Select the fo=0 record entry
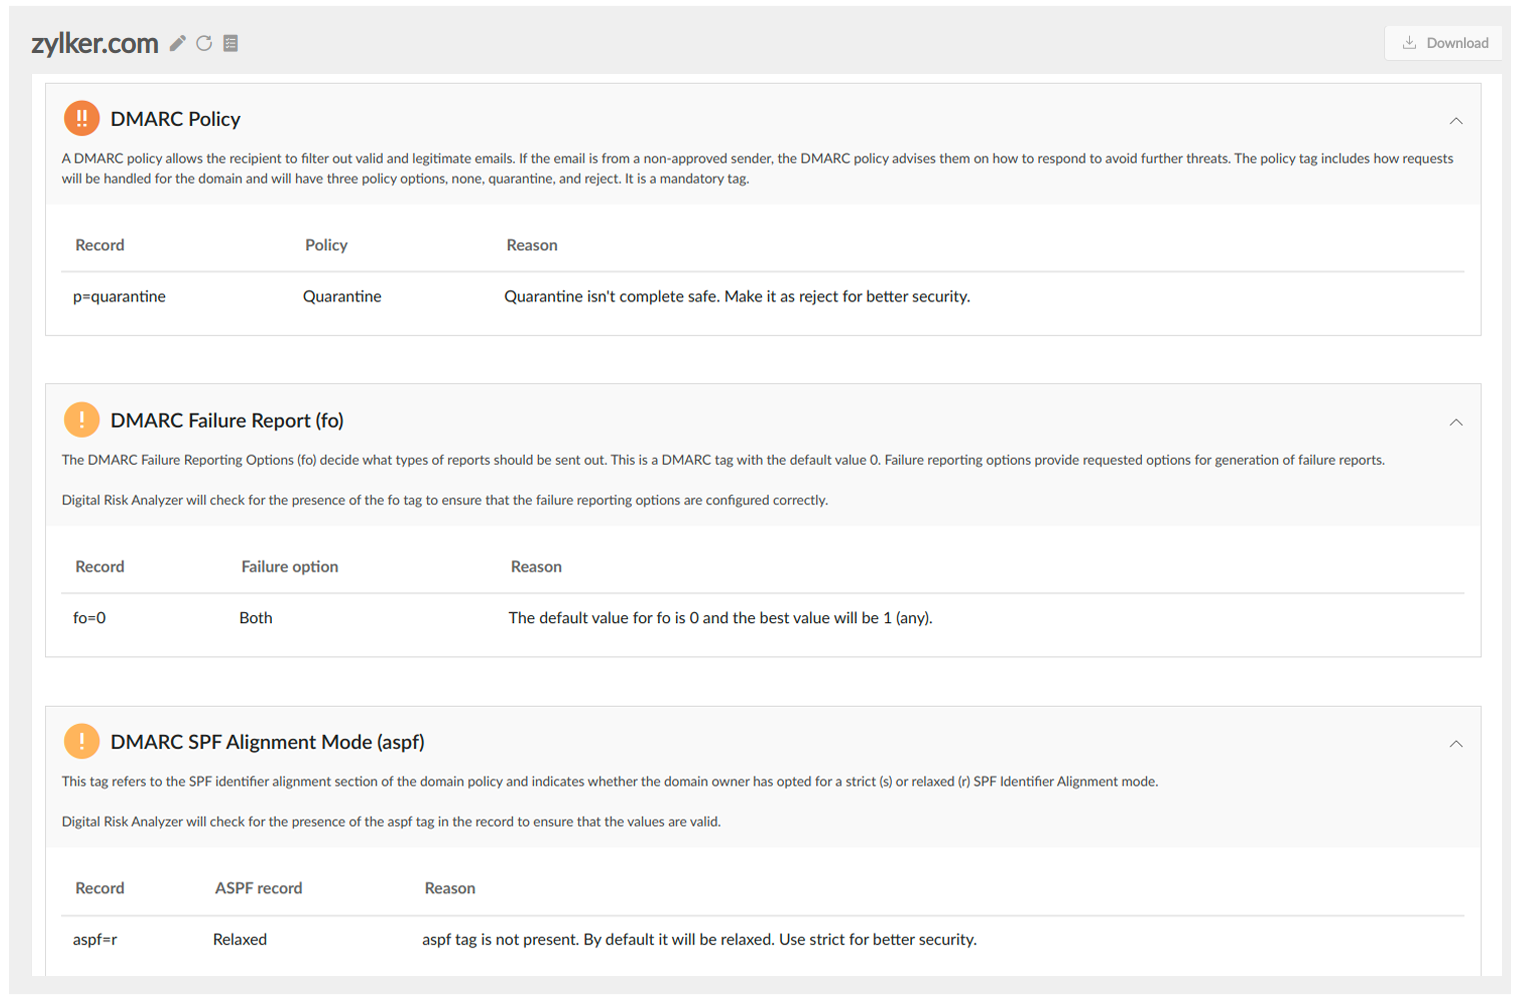1520x1000 pixels. 89,618
